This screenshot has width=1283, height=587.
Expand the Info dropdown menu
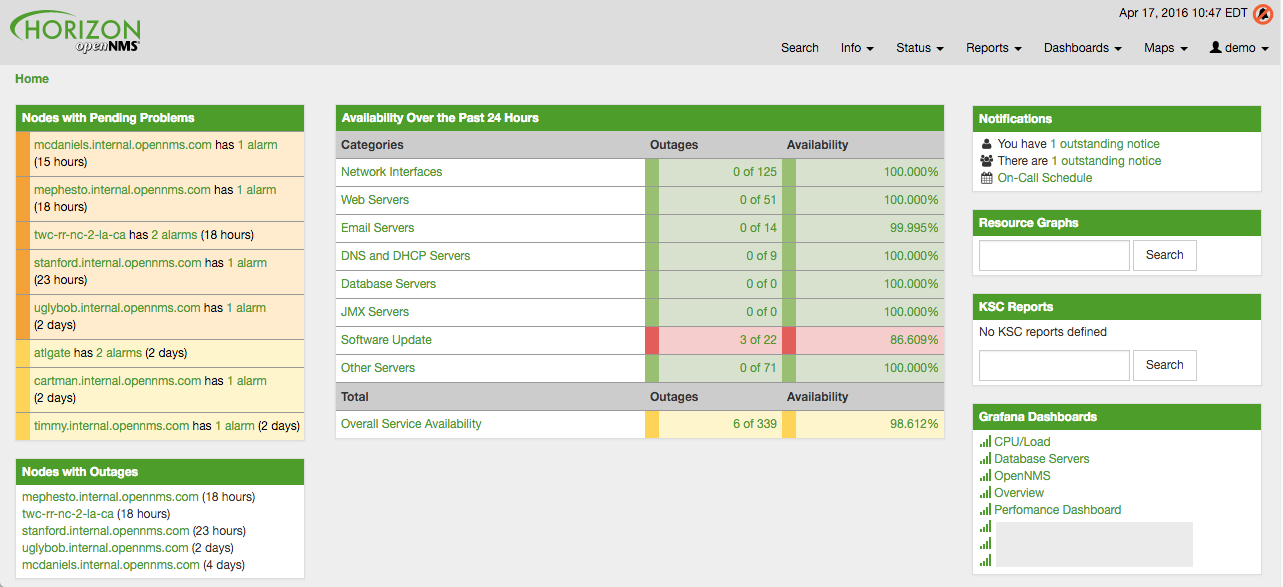pyautogui.click(x=857, y=48)
